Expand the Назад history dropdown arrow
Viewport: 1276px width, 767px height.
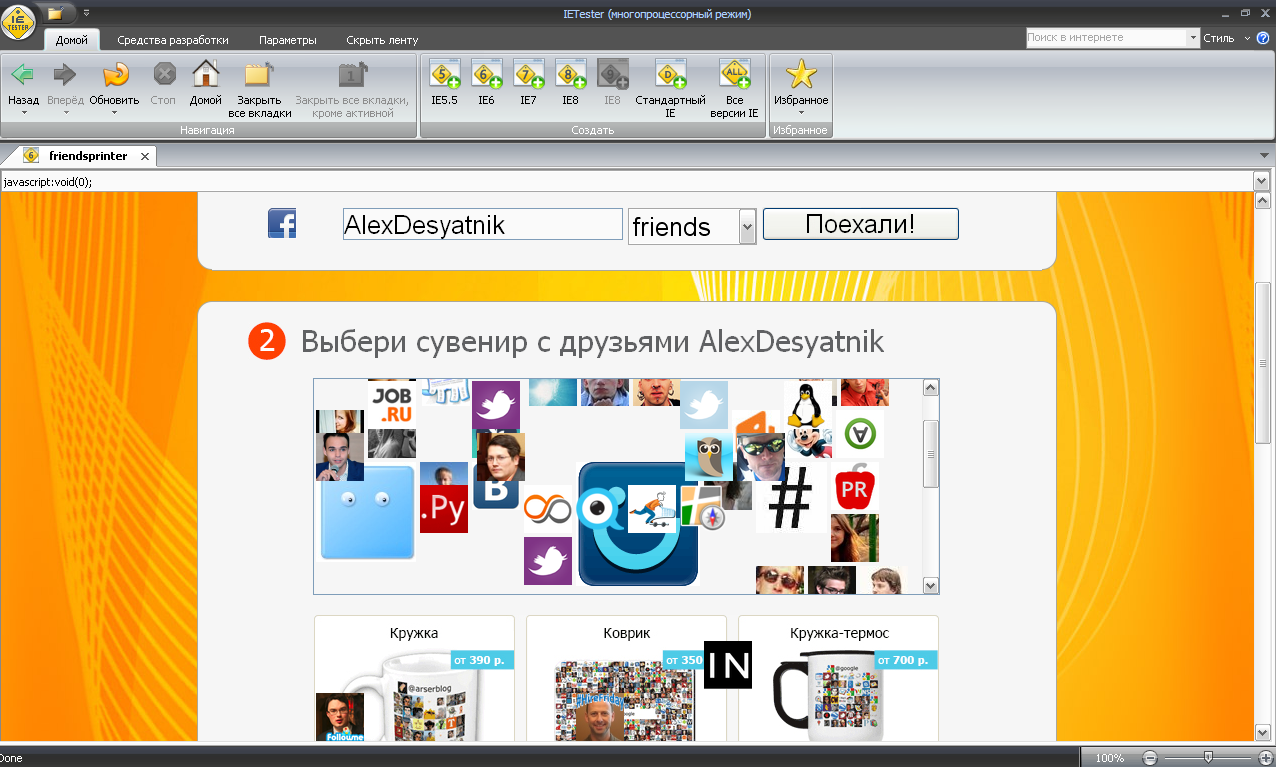pyautogui.click(x=23, y=112)
